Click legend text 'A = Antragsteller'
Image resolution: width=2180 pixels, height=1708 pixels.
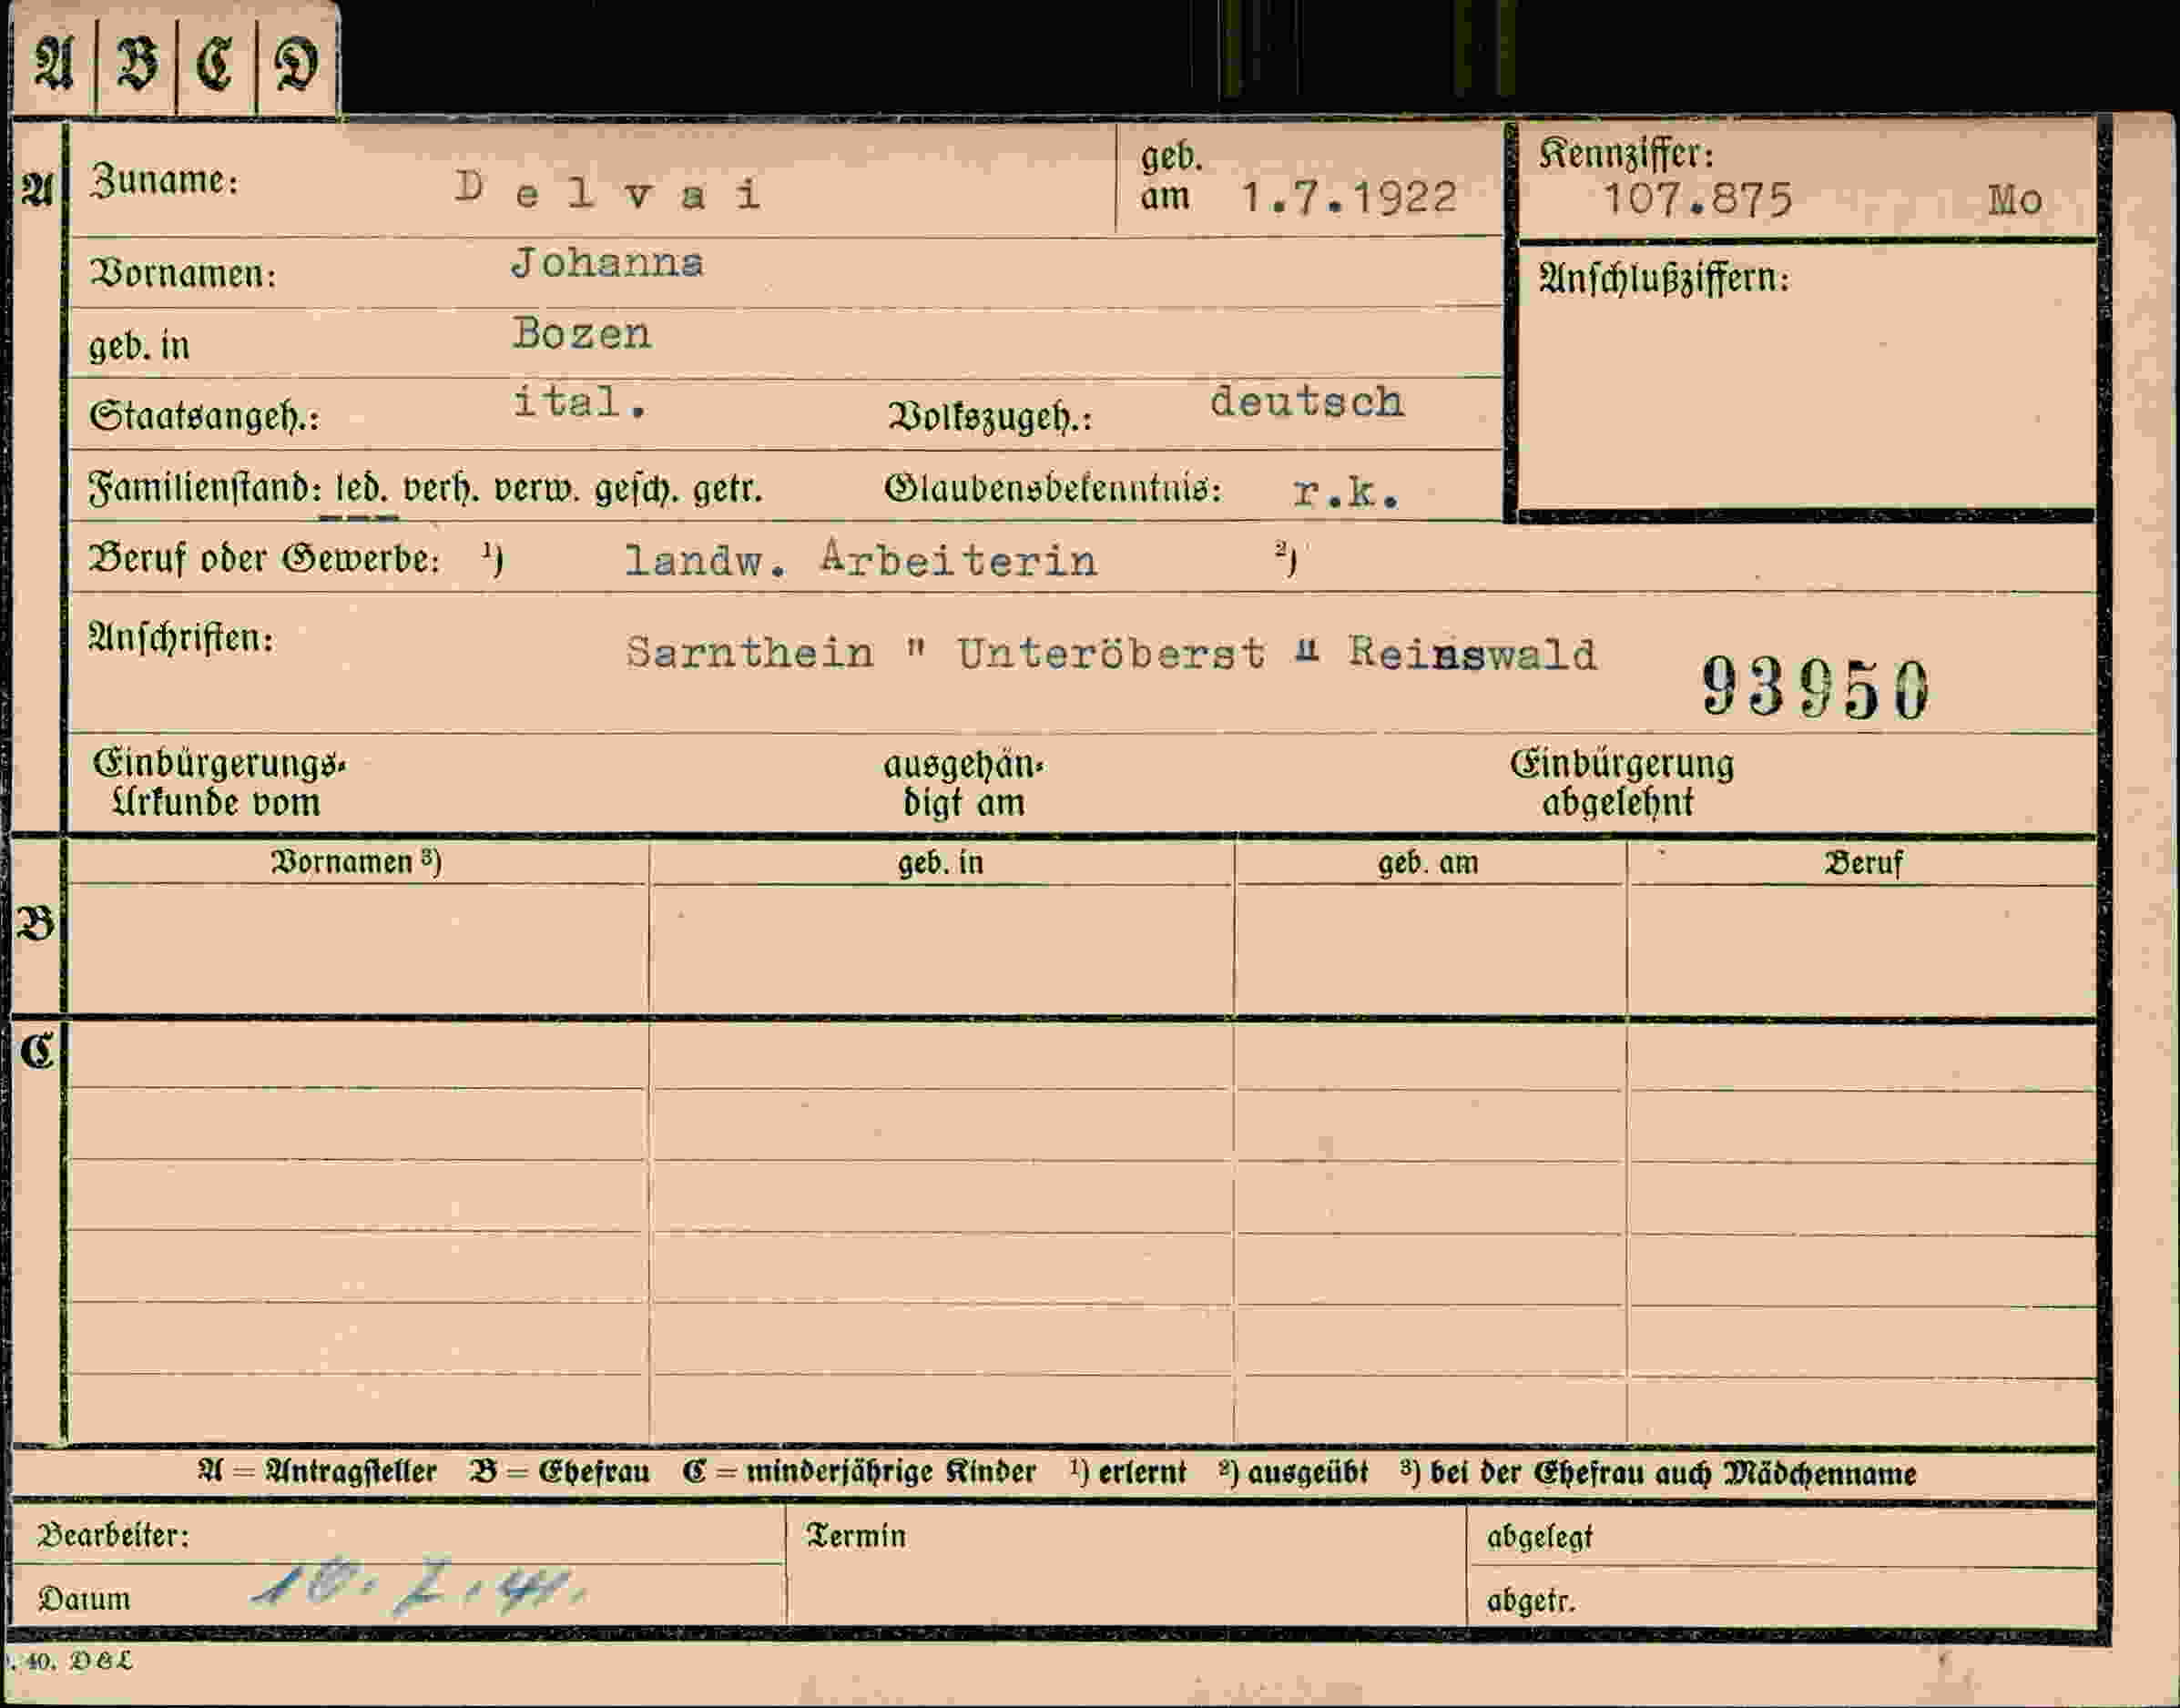[x=317, y=1471]
